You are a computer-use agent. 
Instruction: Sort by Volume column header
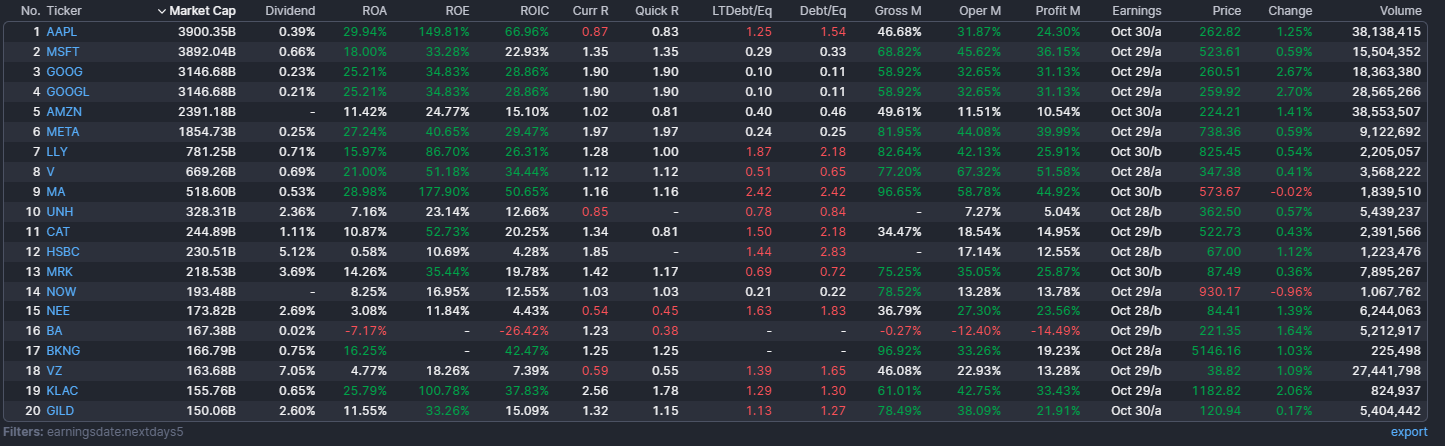pyautogui.click(x=1400, y=11)
